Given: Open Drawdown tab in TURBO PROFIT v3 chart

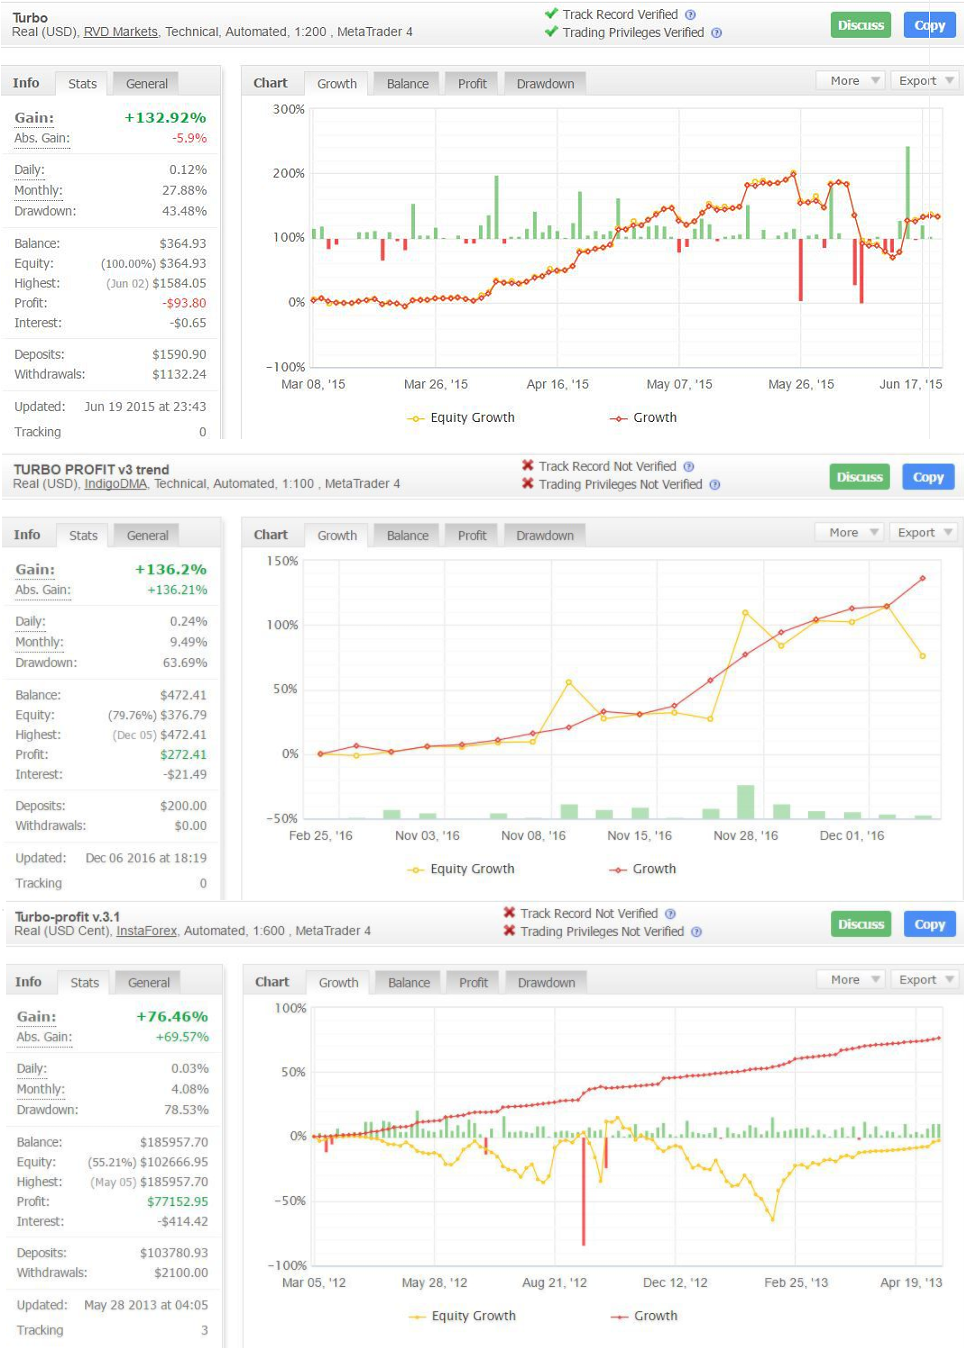Looking at the screenshot, I should (545, 536).
